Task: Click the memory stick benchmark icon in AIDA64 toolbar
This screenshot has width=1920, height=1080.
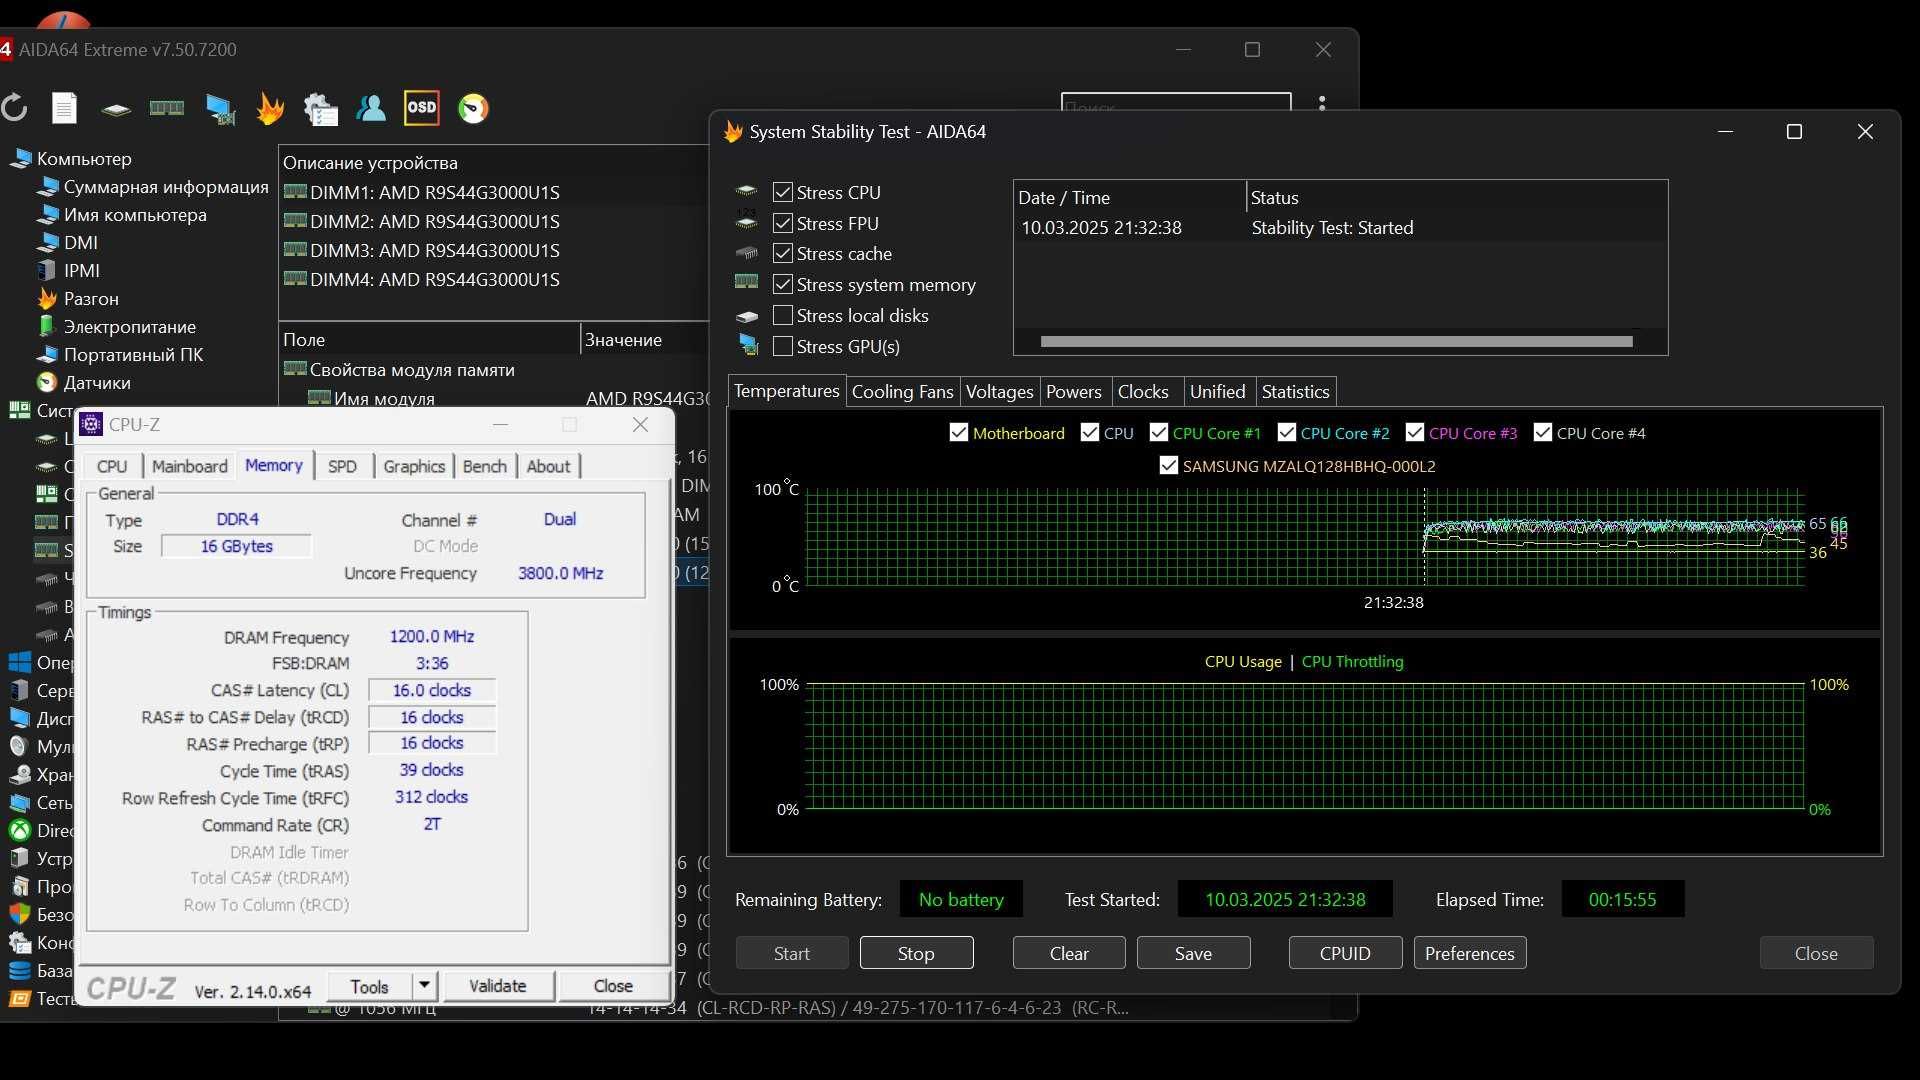Action: 167,108
